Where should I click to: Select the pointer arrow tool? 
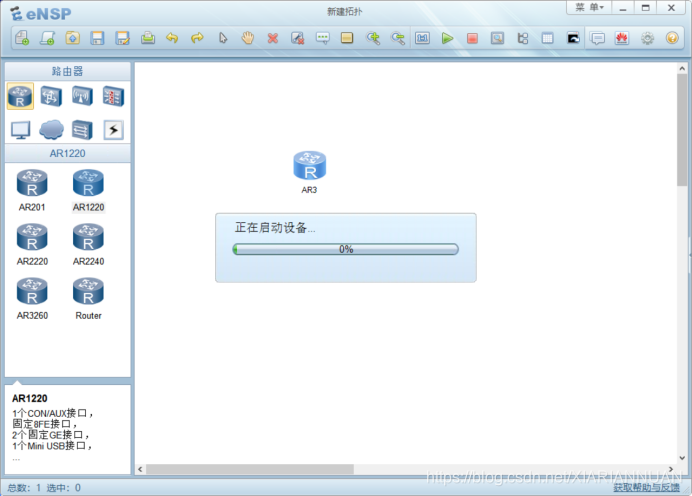[x=223, y=38]
